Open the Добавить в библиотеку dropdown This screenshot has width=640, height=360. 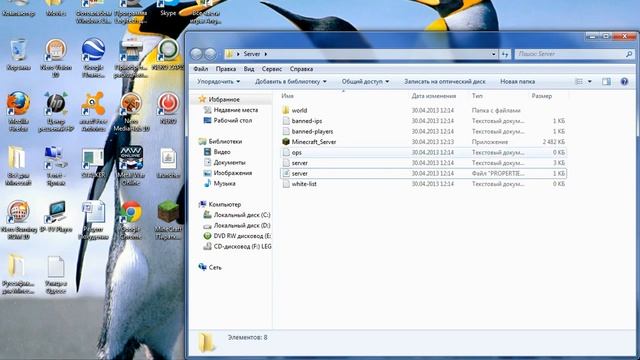click(291, 82)
